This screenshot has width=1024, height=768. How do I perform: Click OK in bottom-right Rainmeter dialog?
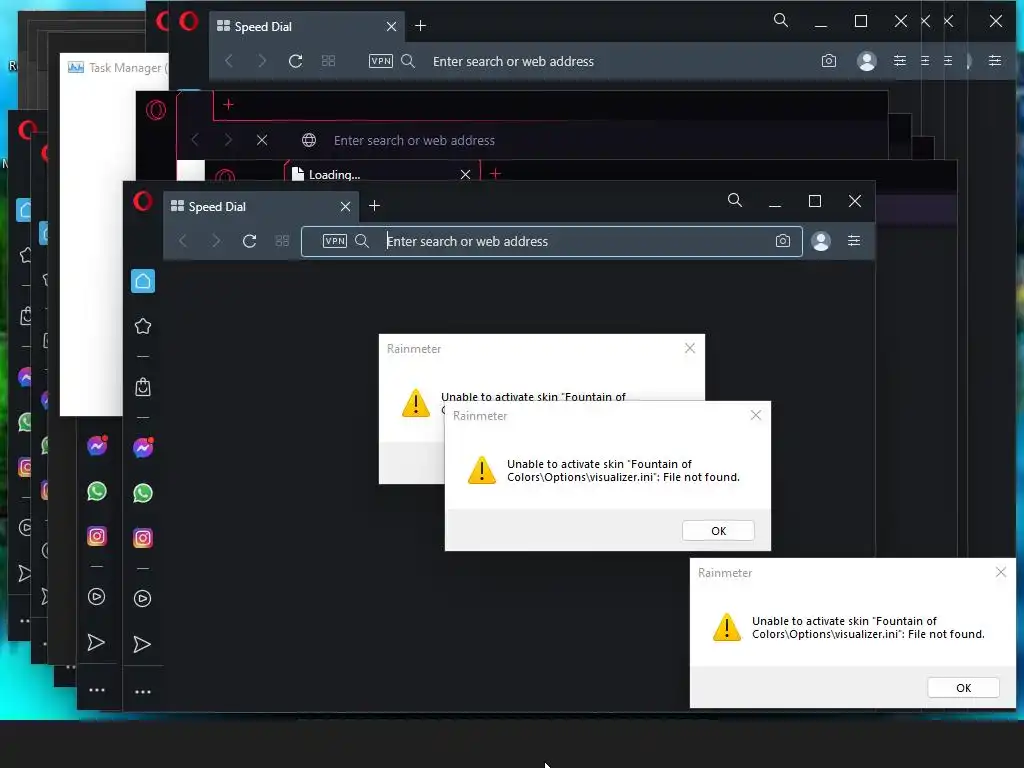tap(963, 688)
